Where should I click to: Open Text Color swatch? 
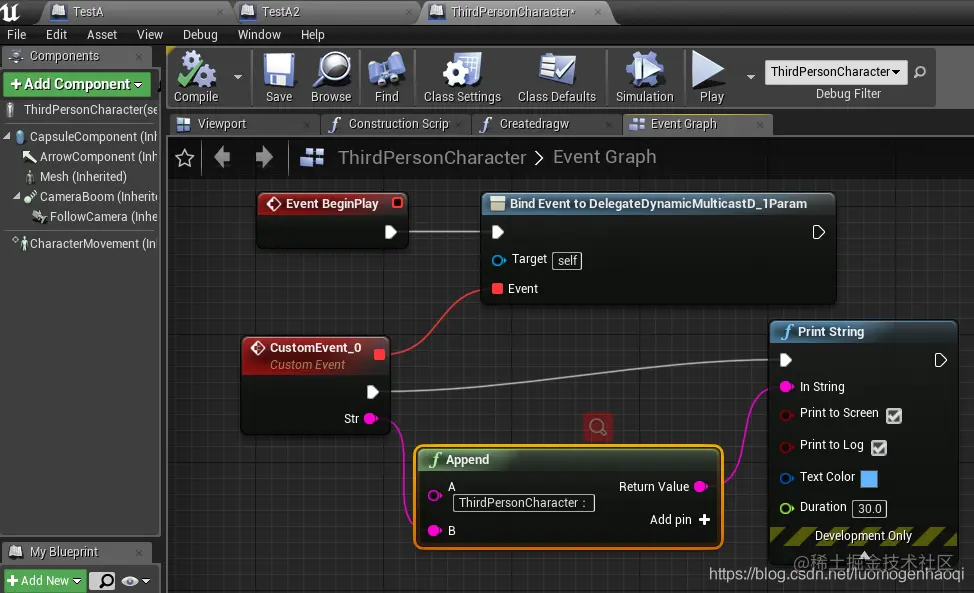pyautogui.click(x=868, y=478)
